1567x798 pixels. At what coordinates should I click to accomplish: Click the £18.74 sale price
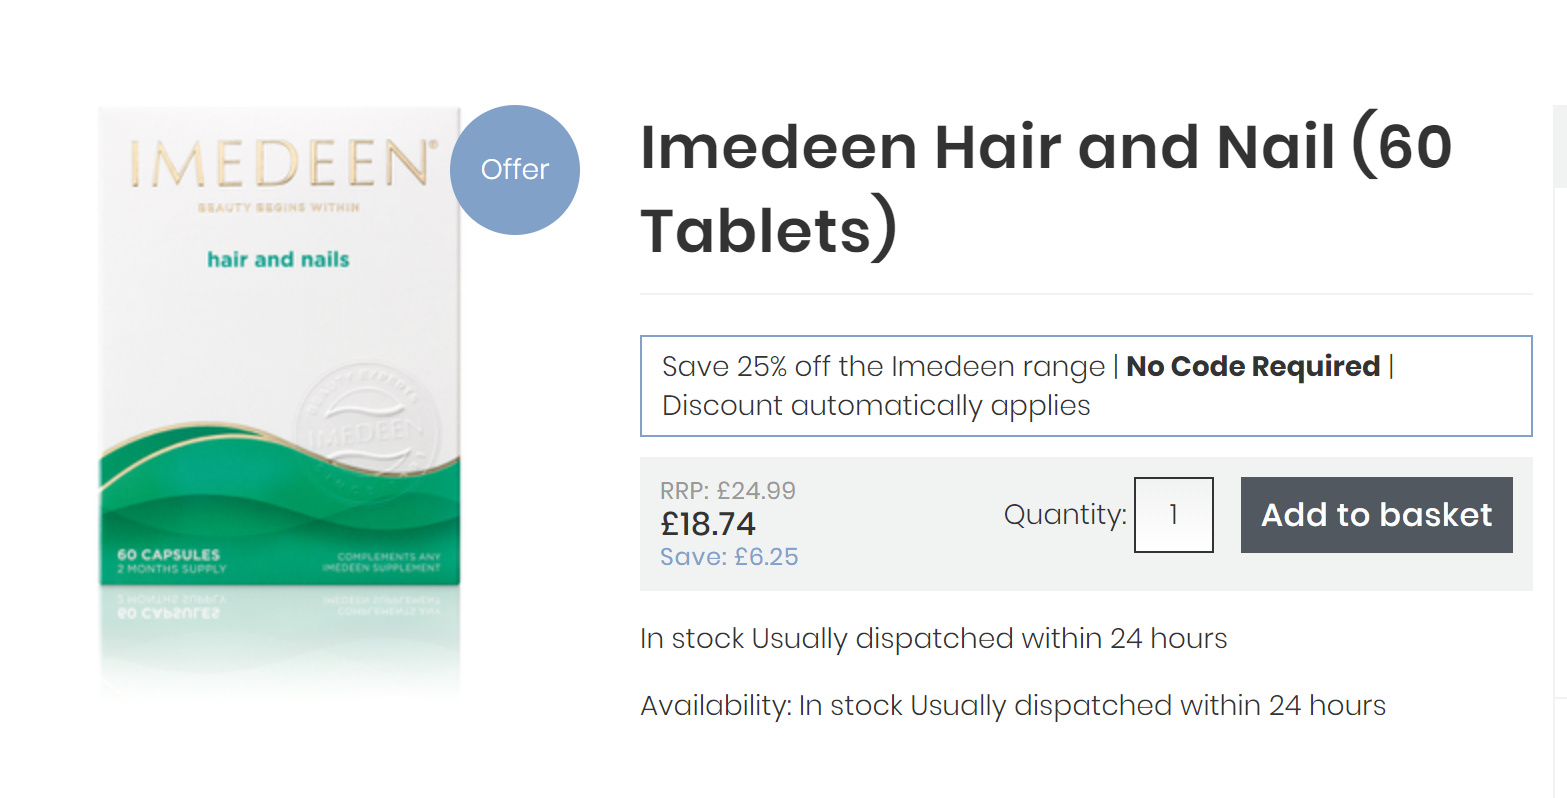coord(708,524)
